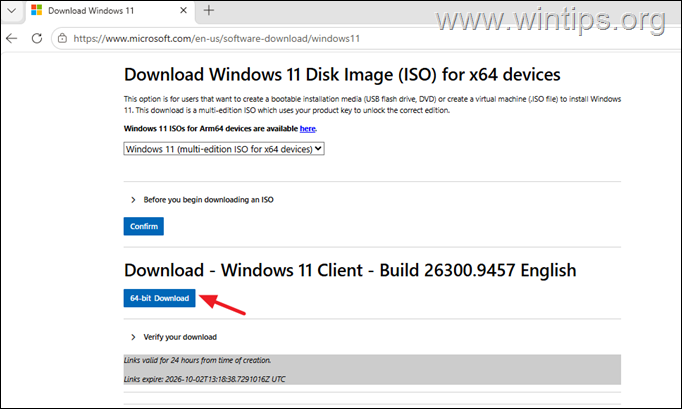Select the 'Download Windows 11 Disk Image (ISO)' heading
Screen dimensions: 682x409
click(342, 74)
